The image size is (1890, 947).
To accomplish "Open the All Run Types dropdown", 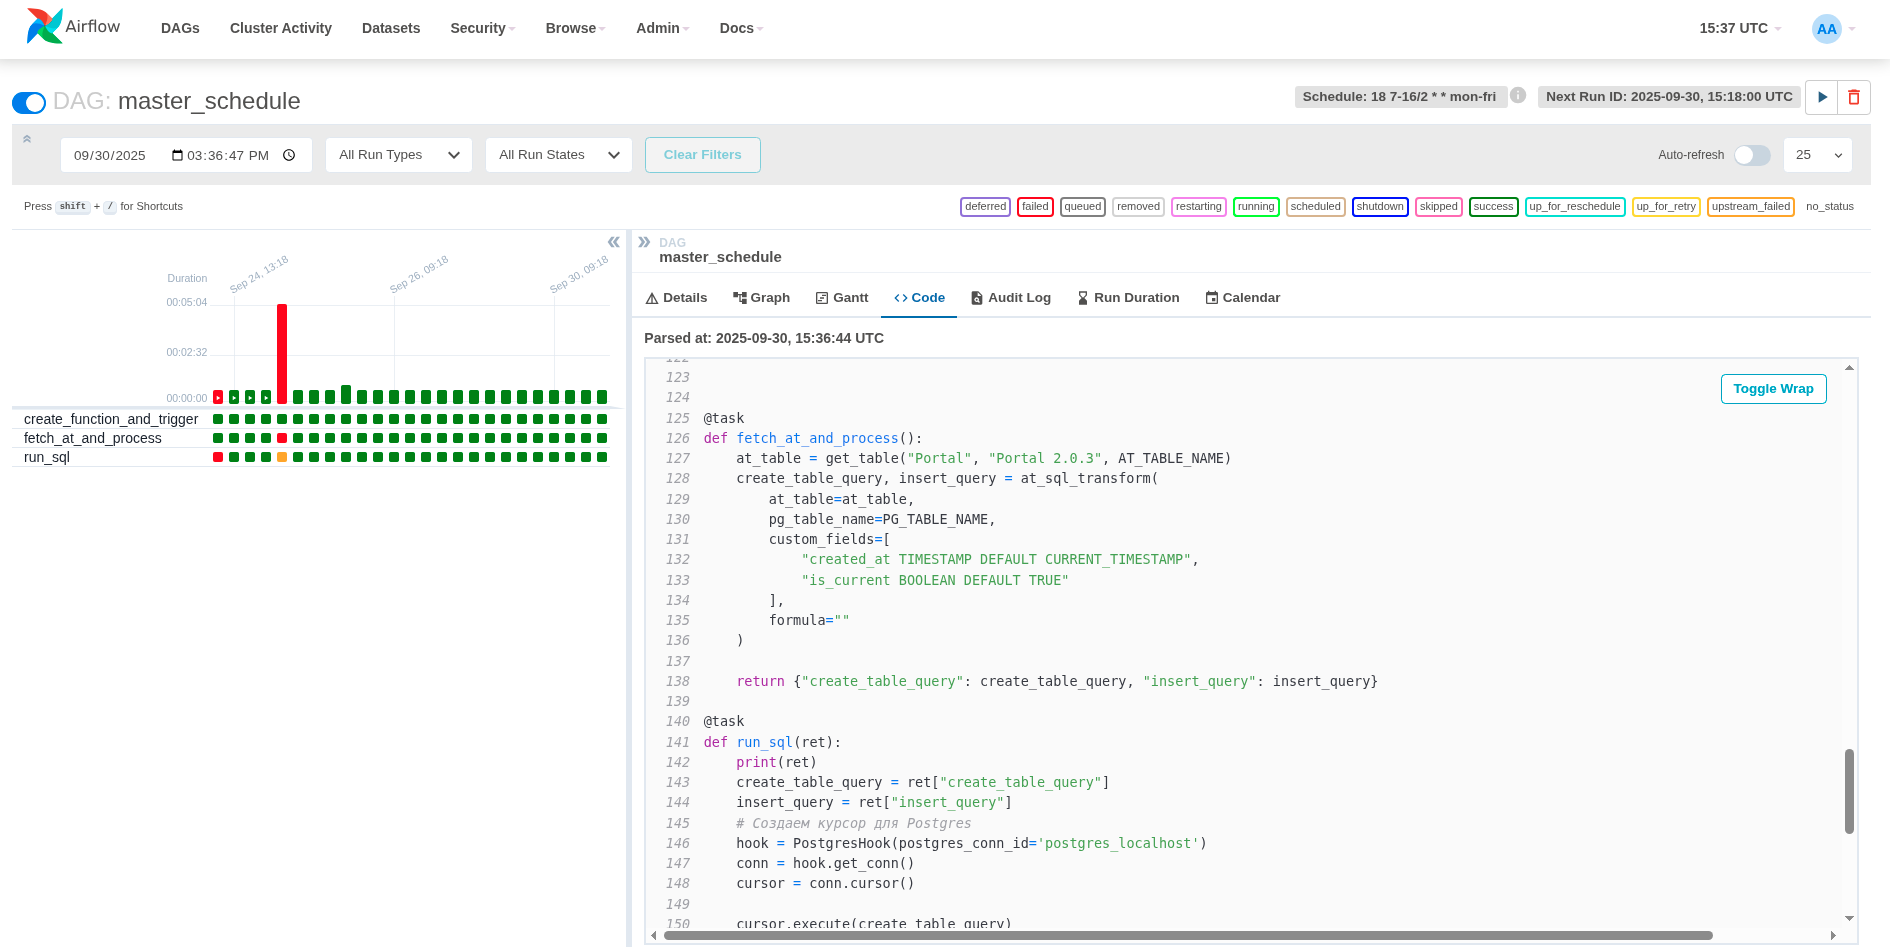I will (398, 155).
